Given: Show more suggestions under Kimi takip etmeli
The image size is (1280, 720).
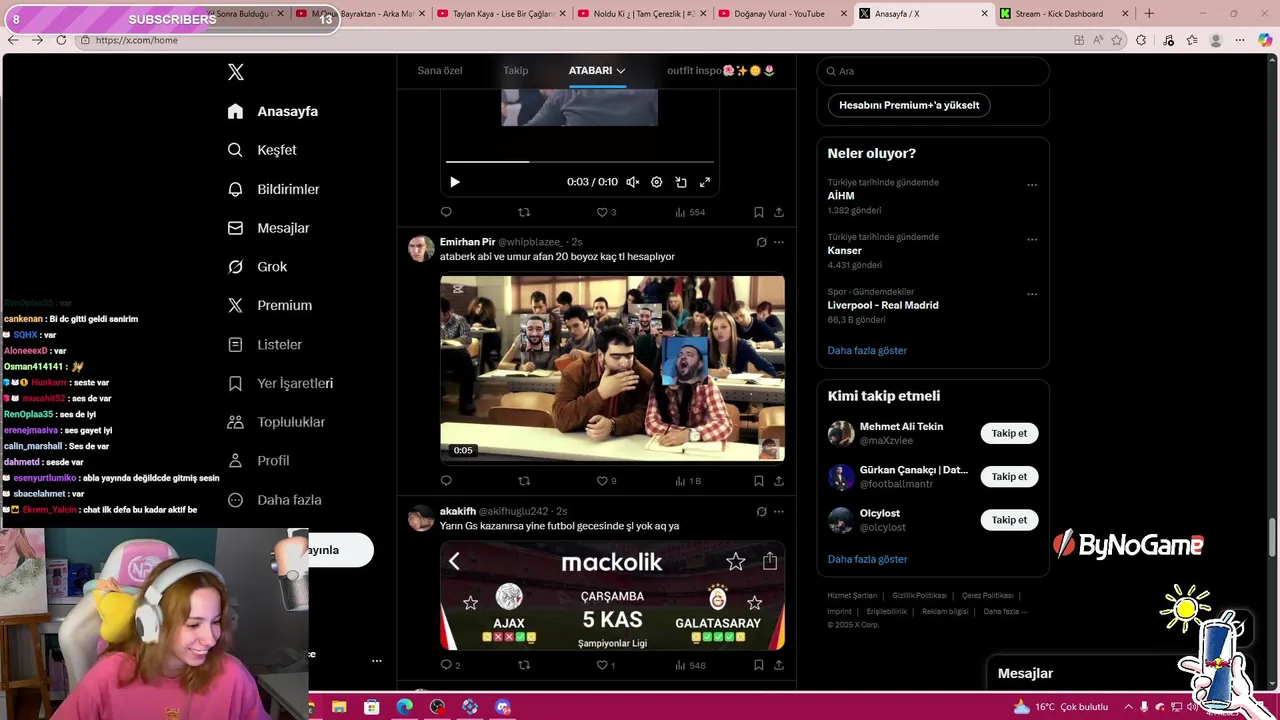Looking at the screenshot, I should pyautogui.click(x=867, y=559).
